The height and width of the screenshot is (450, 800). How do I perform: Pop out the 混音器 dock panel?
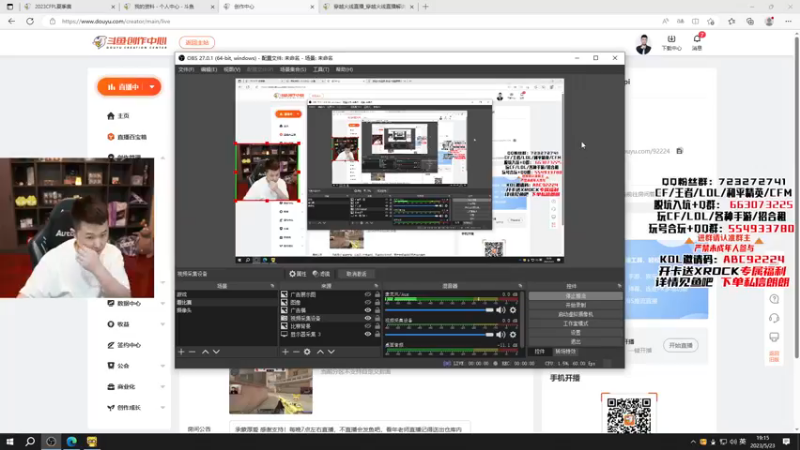520,286
